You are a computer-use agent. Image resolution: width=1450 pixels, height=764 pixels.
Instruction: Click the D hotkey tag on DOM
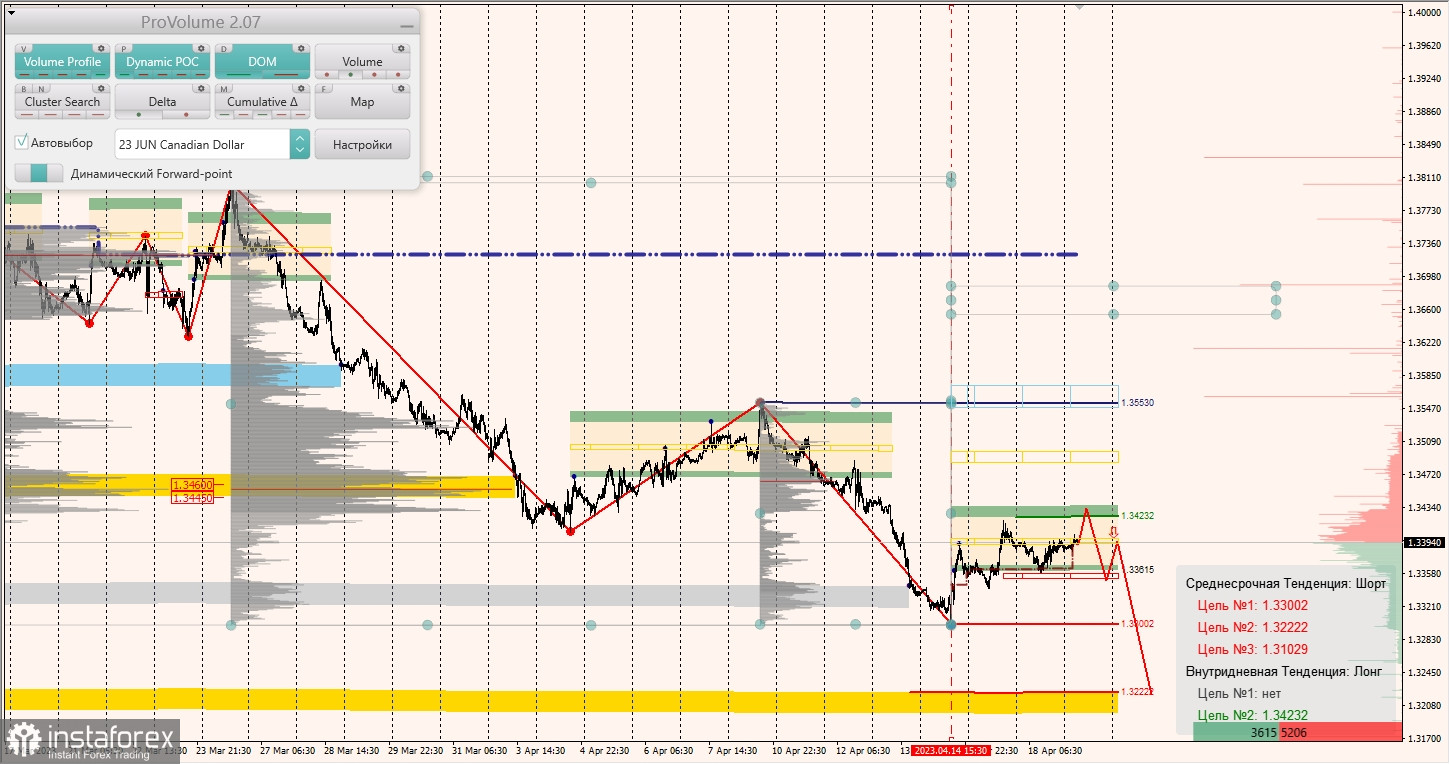pos(224,48)
